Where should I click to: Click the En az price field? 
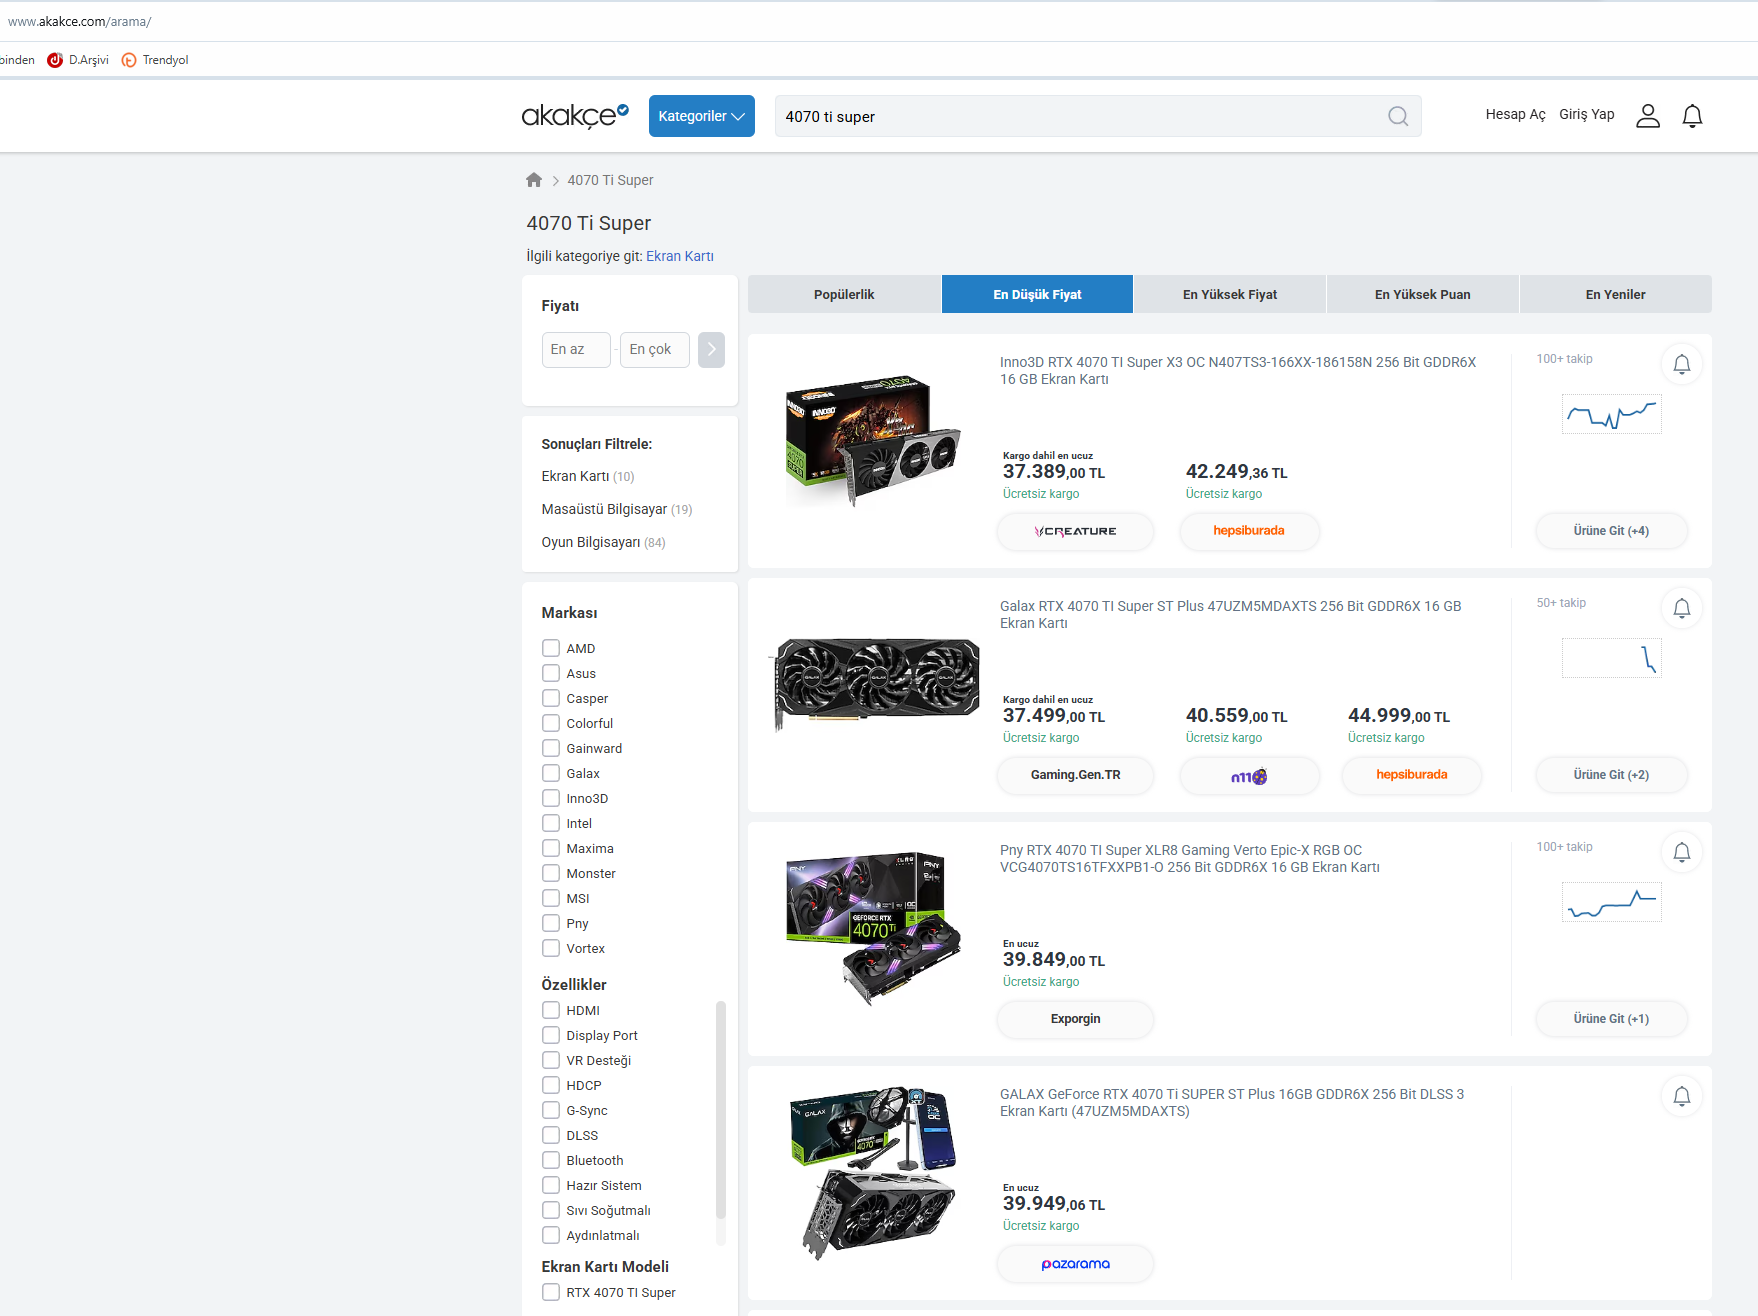(x=576, y=350)
